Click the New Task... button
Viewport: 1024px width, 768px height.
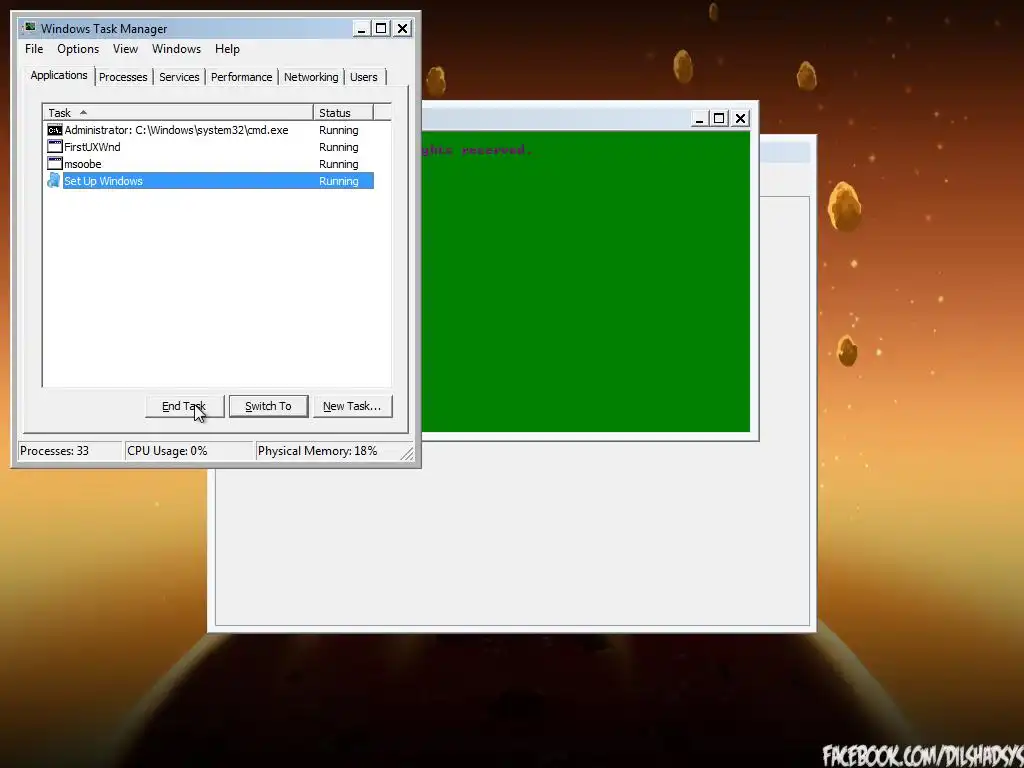[x=353, y=406]
